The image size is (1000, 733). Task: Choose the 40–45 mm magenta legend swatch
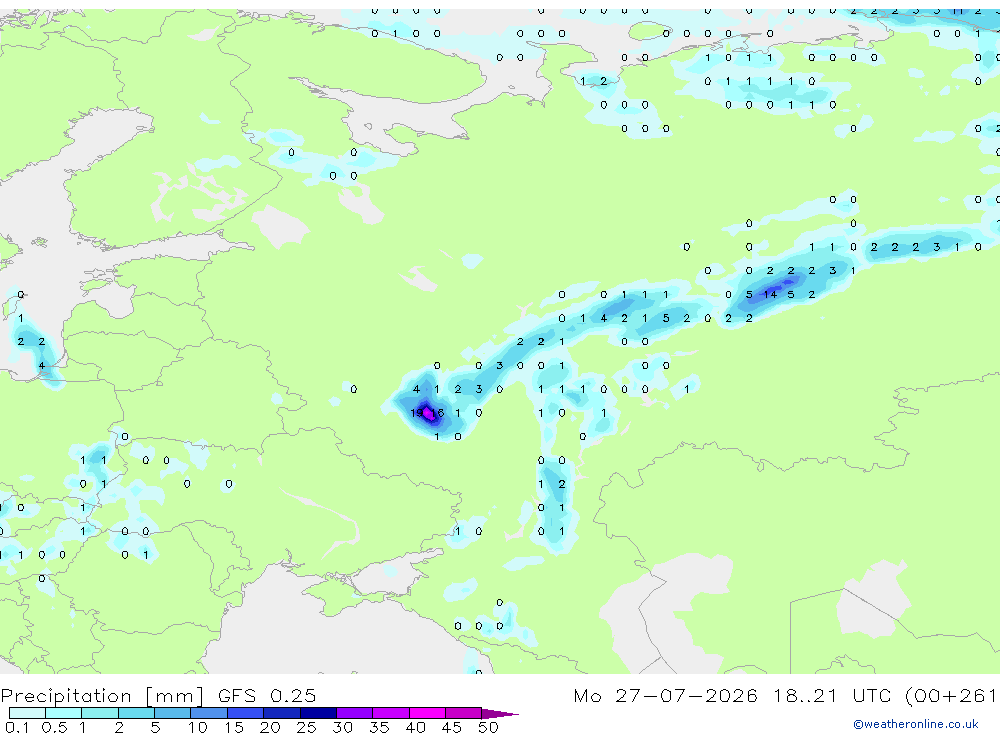427,713
